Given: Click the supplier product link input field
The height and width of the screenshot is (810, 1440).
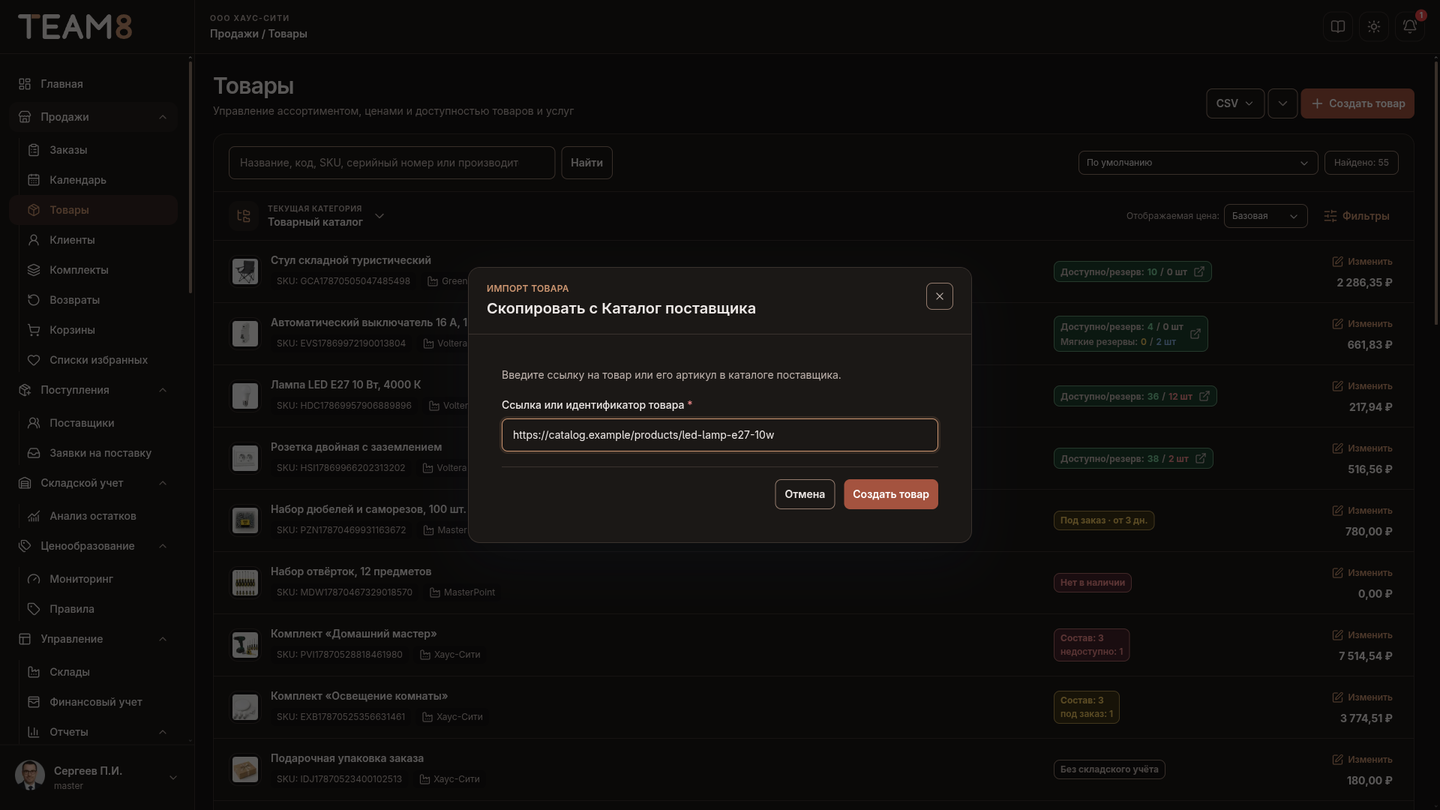Looking at the screenshot, I should [x=720, y=435].
